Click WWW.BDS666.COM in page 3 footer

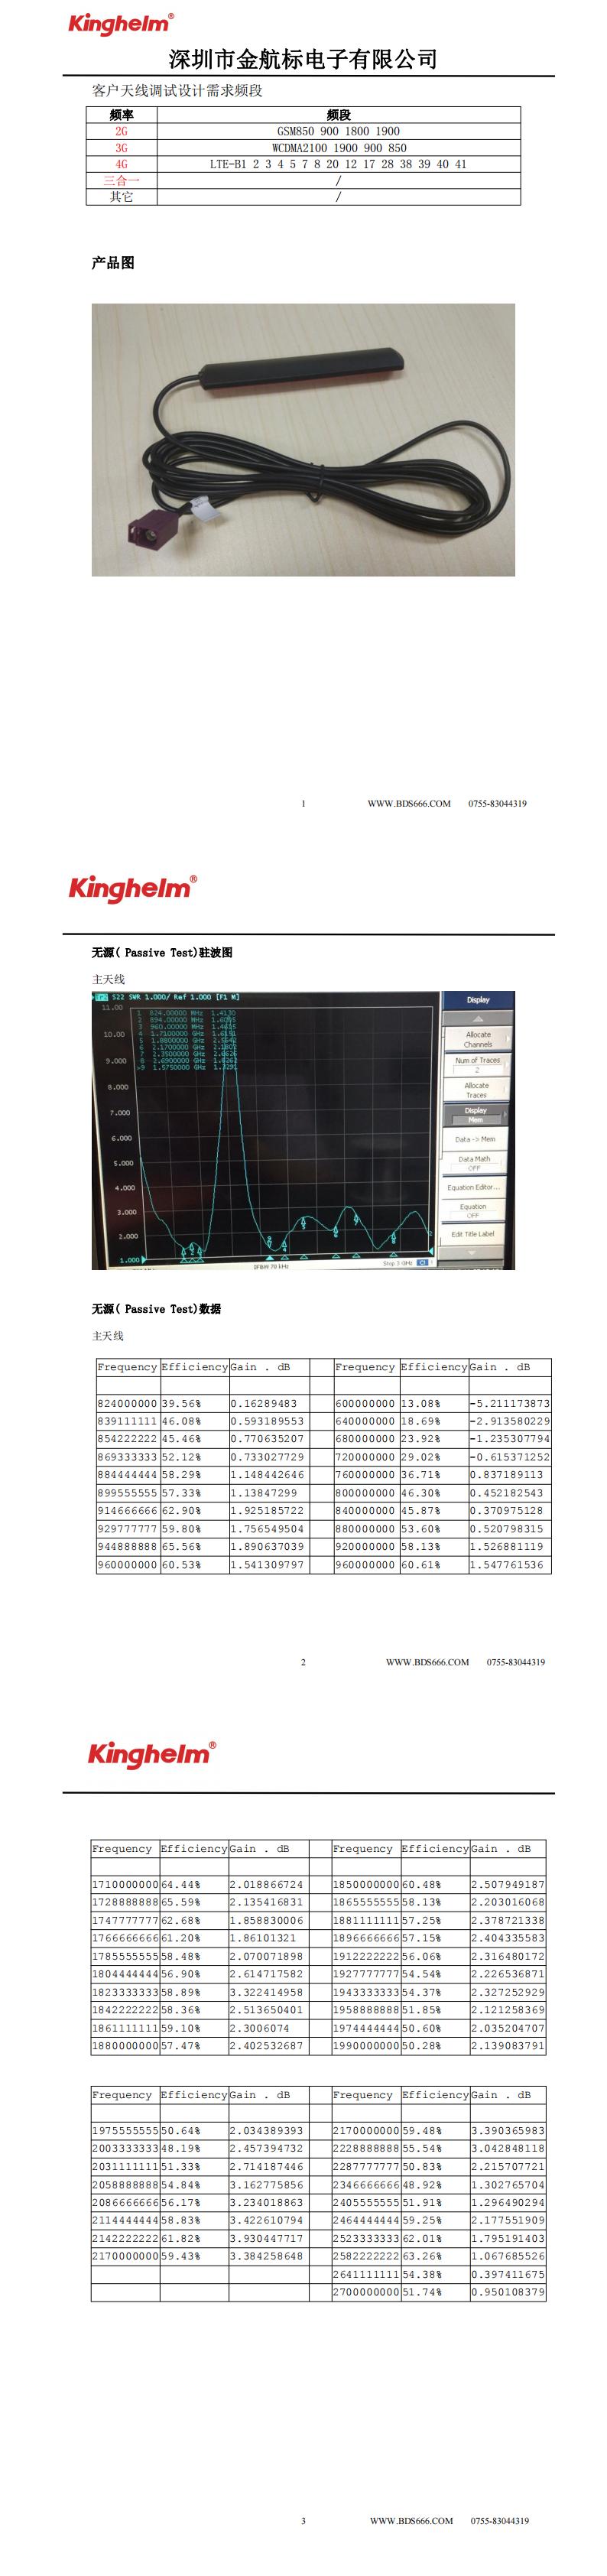click(x=411, y=2521)
